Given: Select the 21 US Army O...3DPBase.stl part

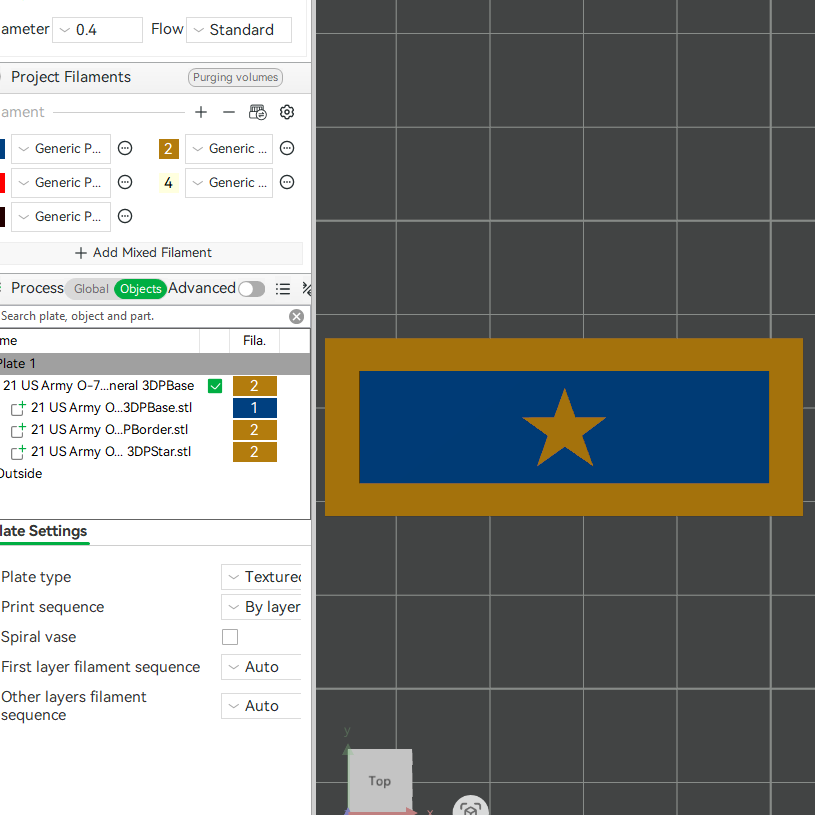Looking at the screenshot, I should click(x=111, y=408).
